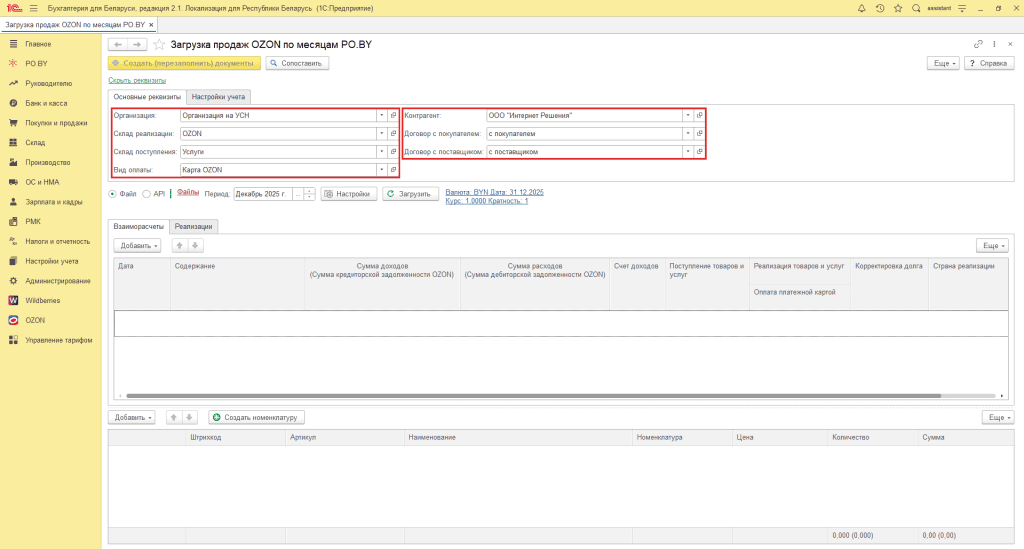
Task: Switch to the Реализации tab
Action: tap(193, 227)
